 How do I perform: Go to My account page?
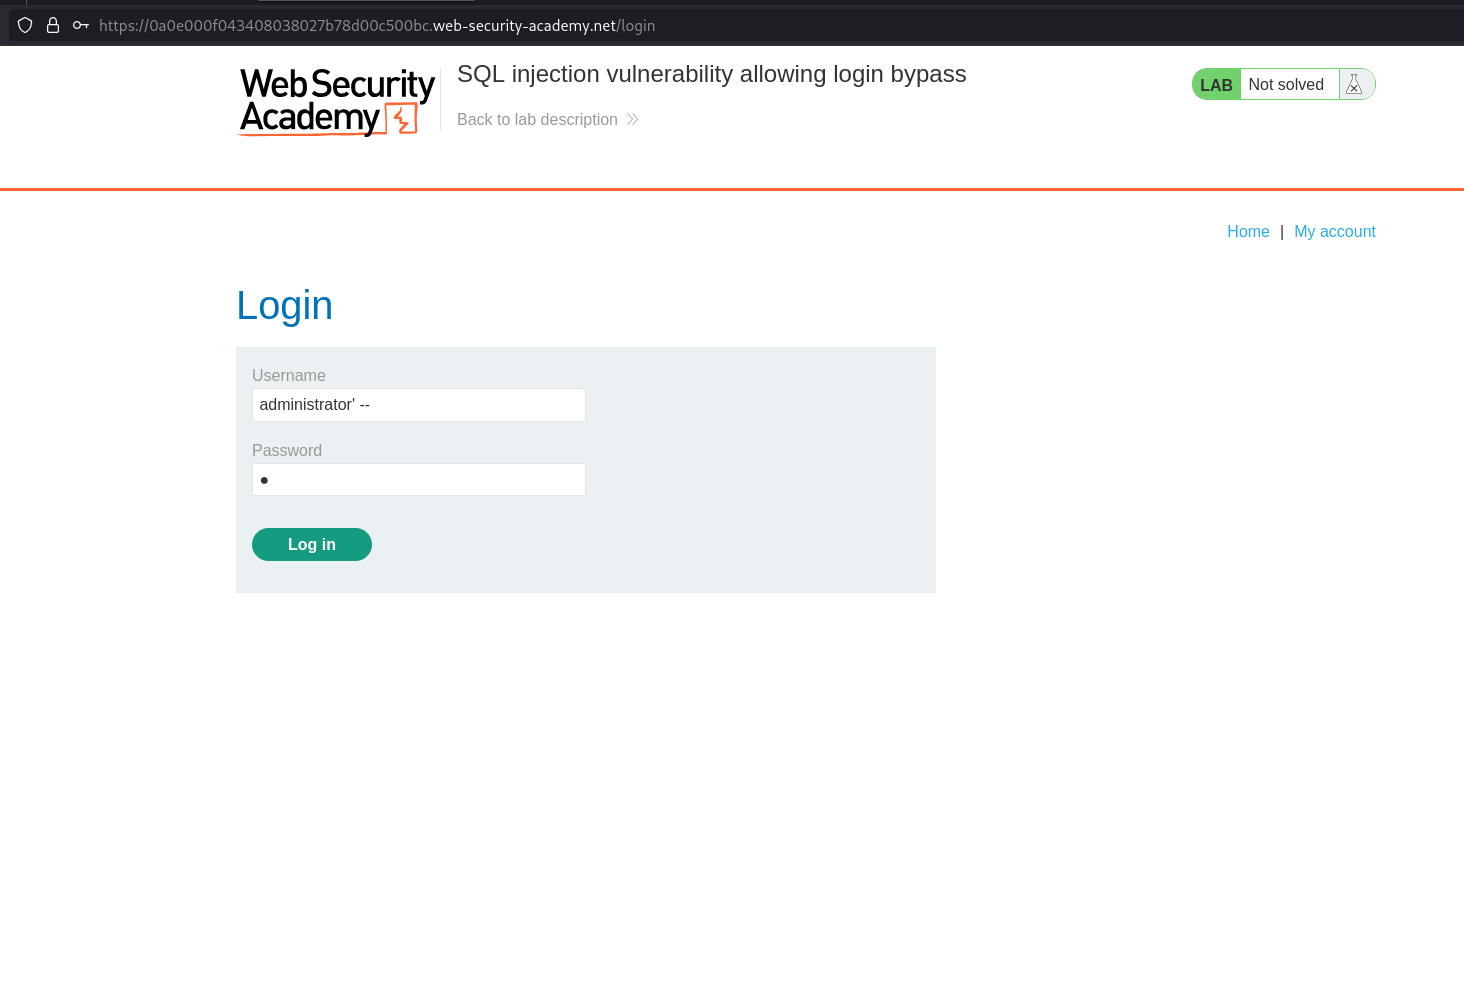pyautogui.click(x=1334, y=232)
